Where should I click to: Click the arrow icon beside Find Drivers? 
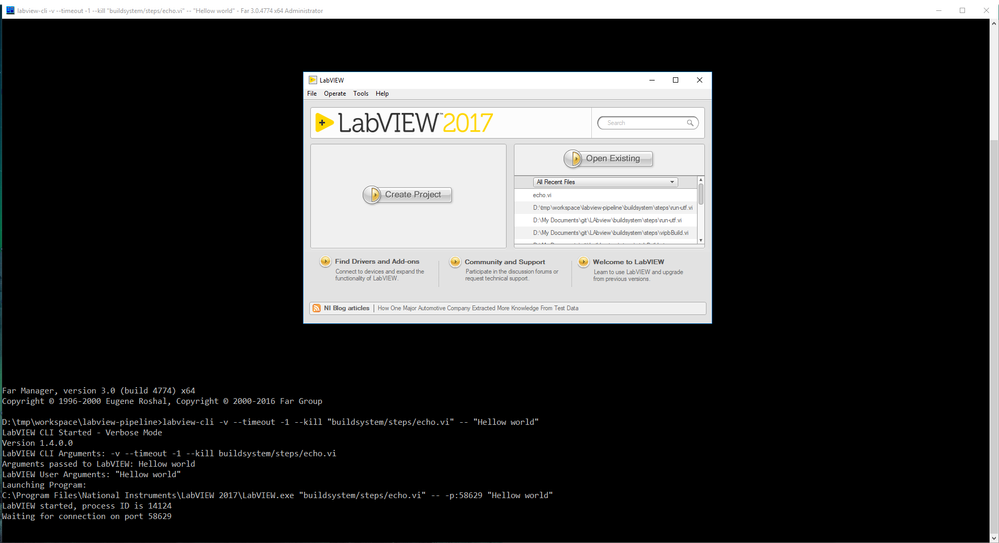pos(326,261)
